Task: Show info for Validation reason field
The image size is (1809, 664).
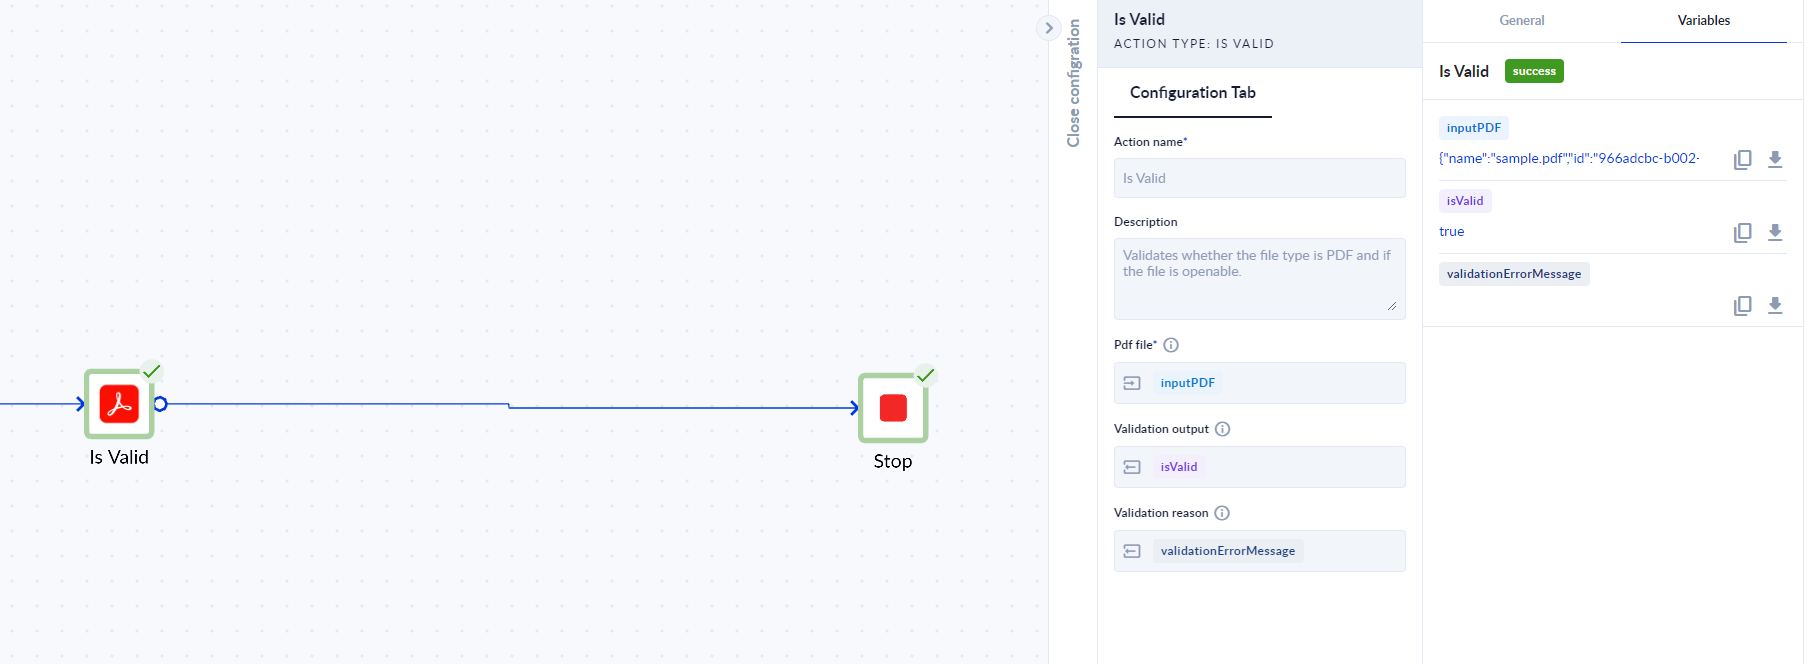Action: pyautogui.click(x=1222, y=513)
